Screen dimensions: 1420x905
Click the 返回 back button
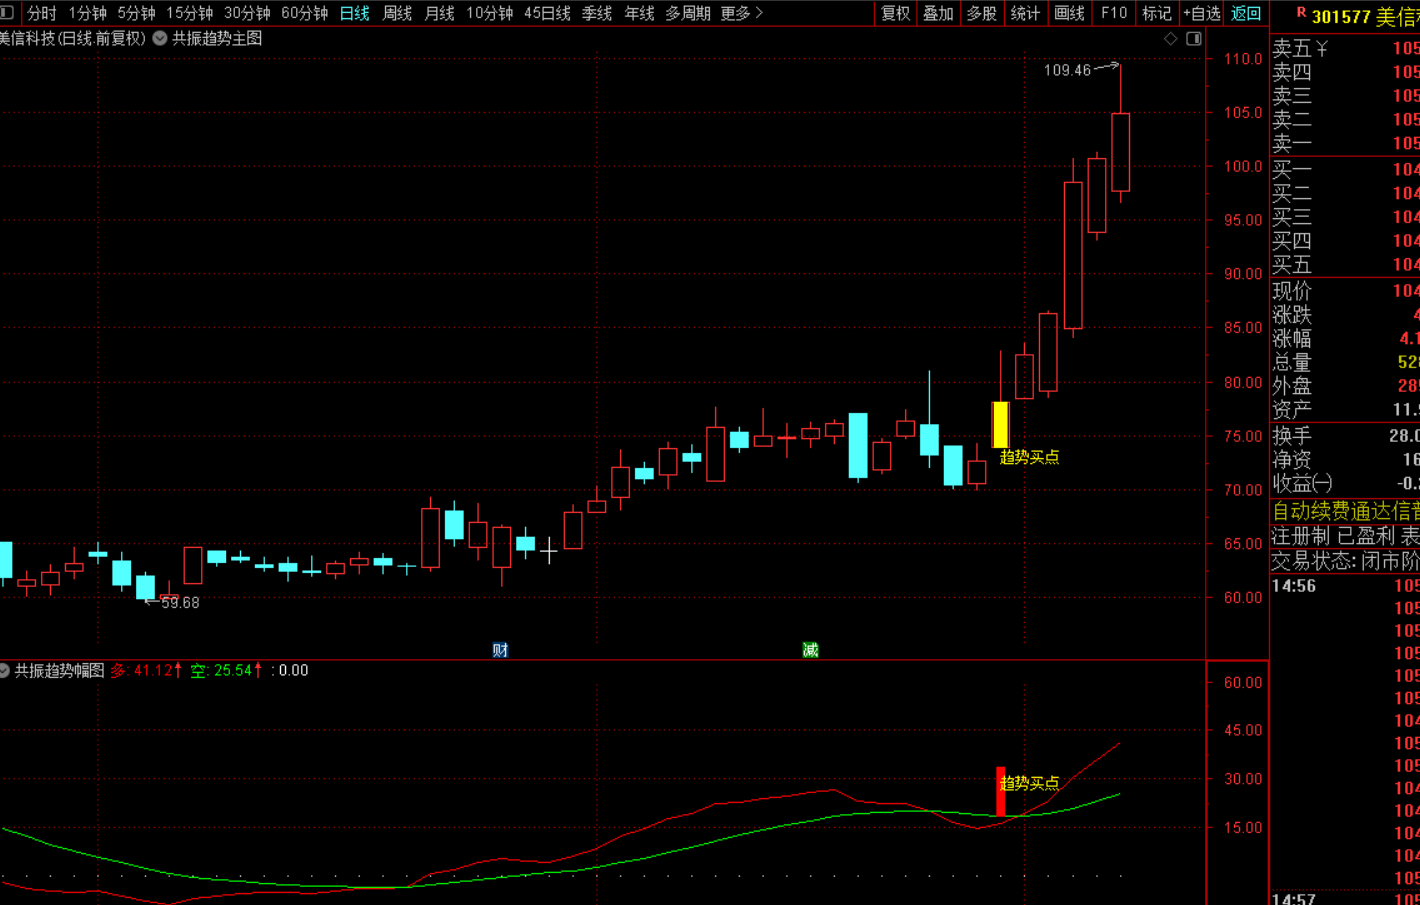click(1245, 13)
